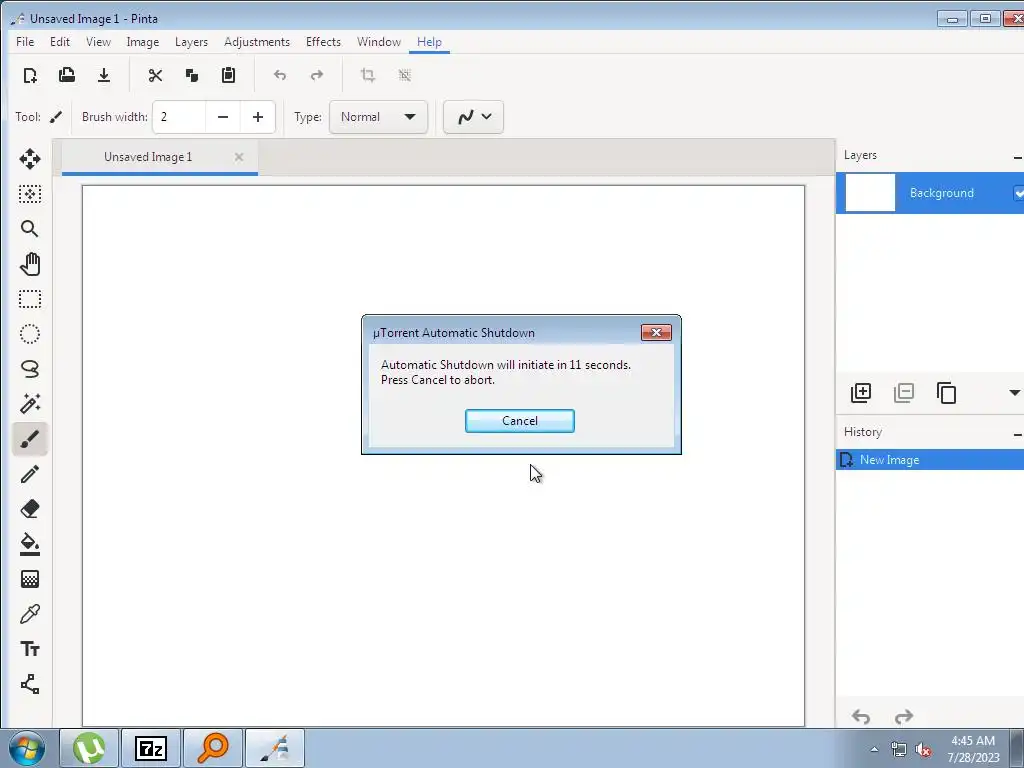The height and width of the screenshot is (768, 1024).
Task: Collapse the History panel
Action: 1018,434
